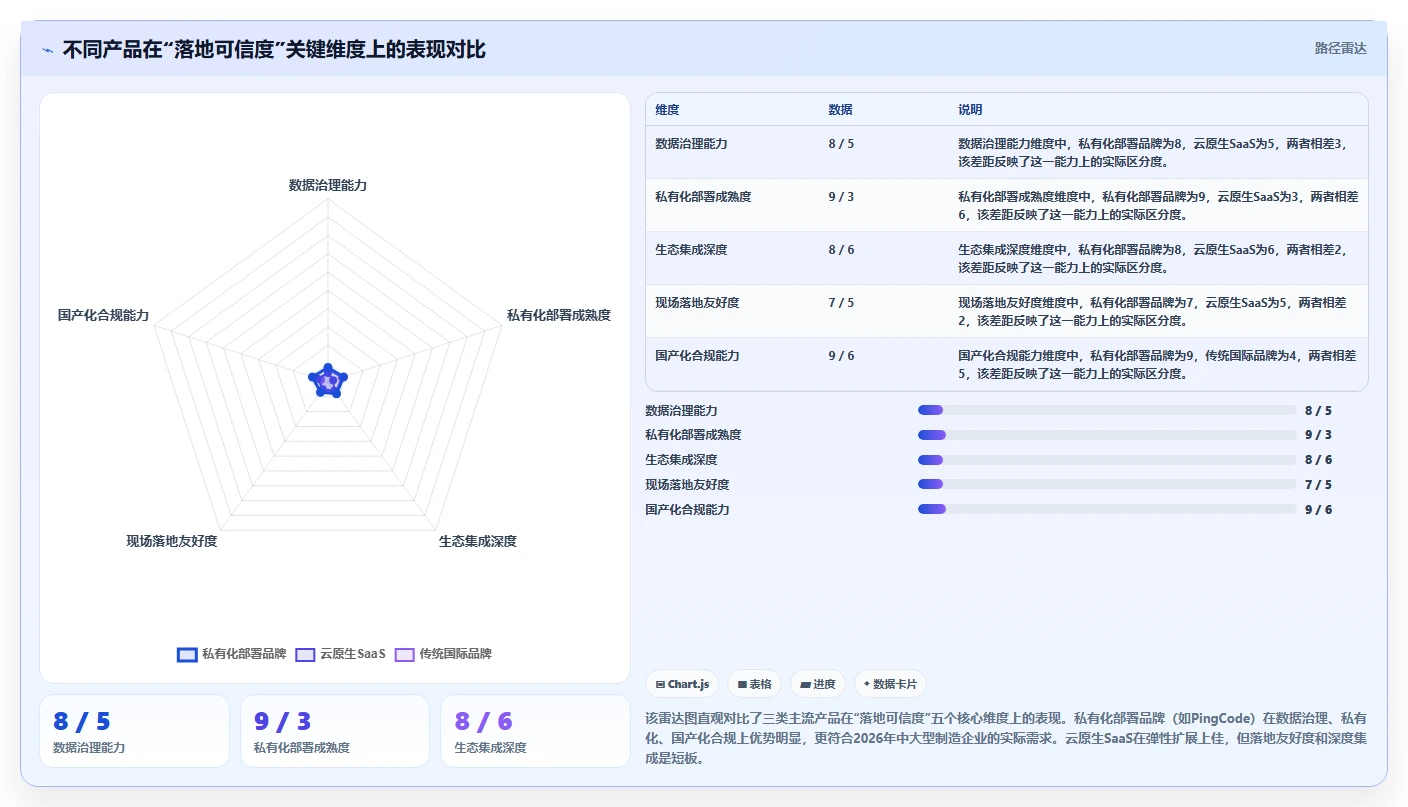Open the 9 / 3 私有化部署成熟度 data card
The width and height of the screenshot is (1408, 807).
pyautogui.click(x=335, y=731)
